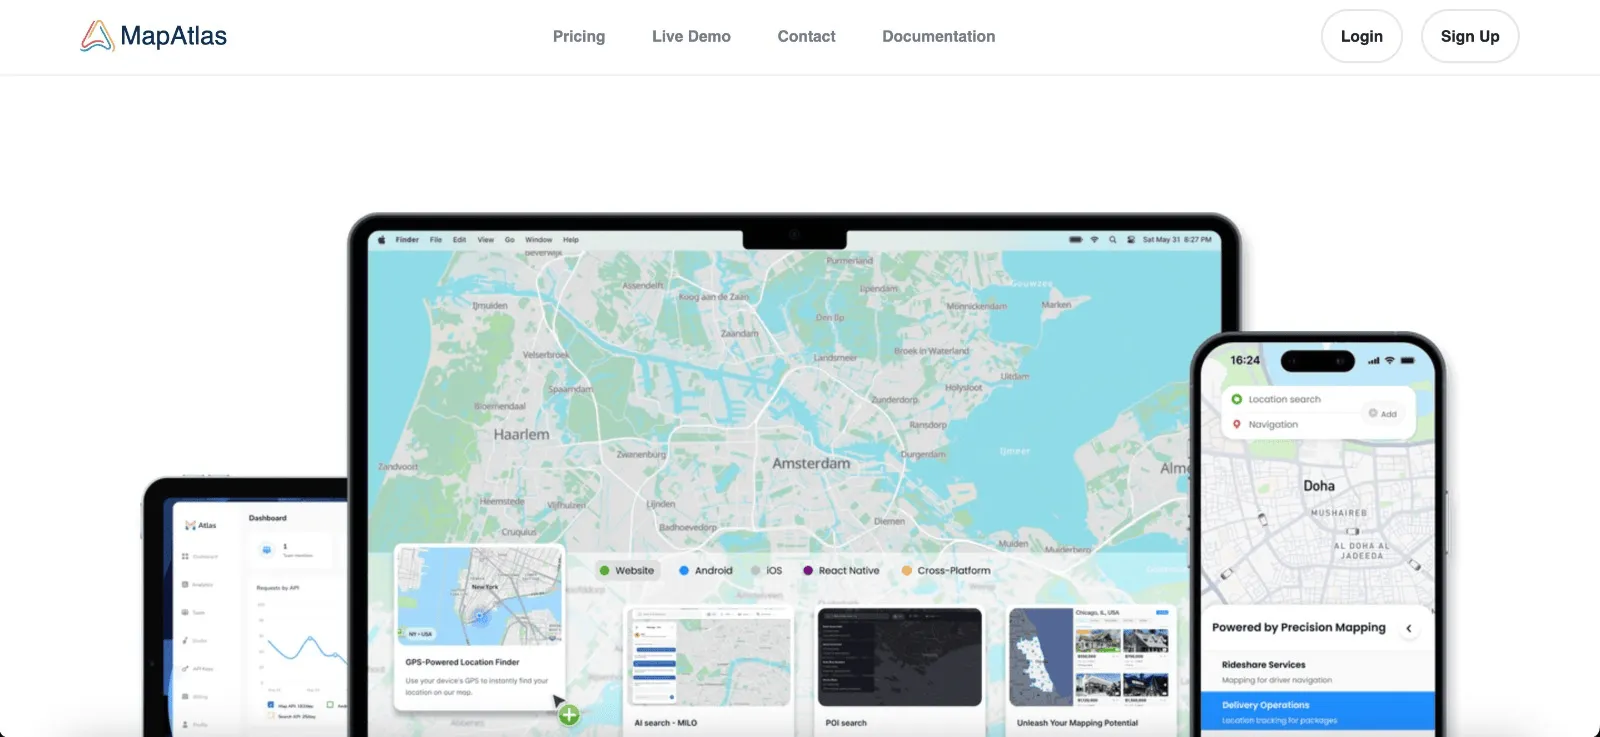The width and height of the screenshot is (1600, 737).
Task: Click the Spotlight search icon in menu bar
Action: [1112, 240]
